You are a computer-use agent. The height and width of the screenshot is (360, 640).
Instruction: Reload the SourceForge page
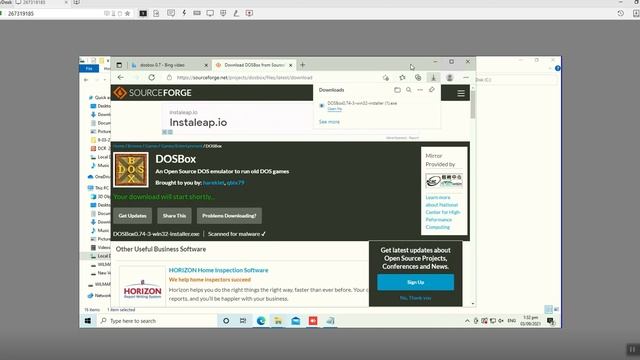coord(151,77)
